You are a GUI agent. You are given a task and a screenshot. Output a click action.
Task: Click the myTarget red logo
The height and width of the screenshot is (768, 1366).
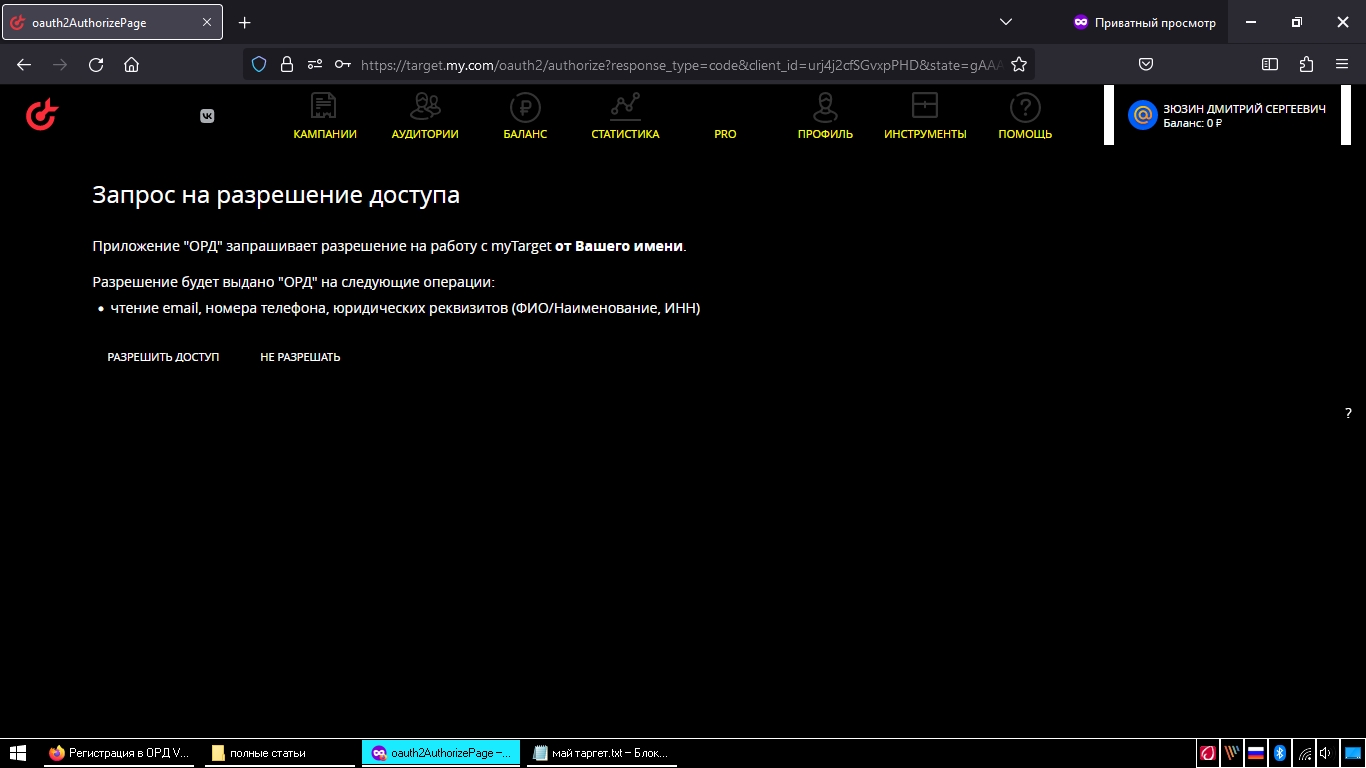pos(41,115)
